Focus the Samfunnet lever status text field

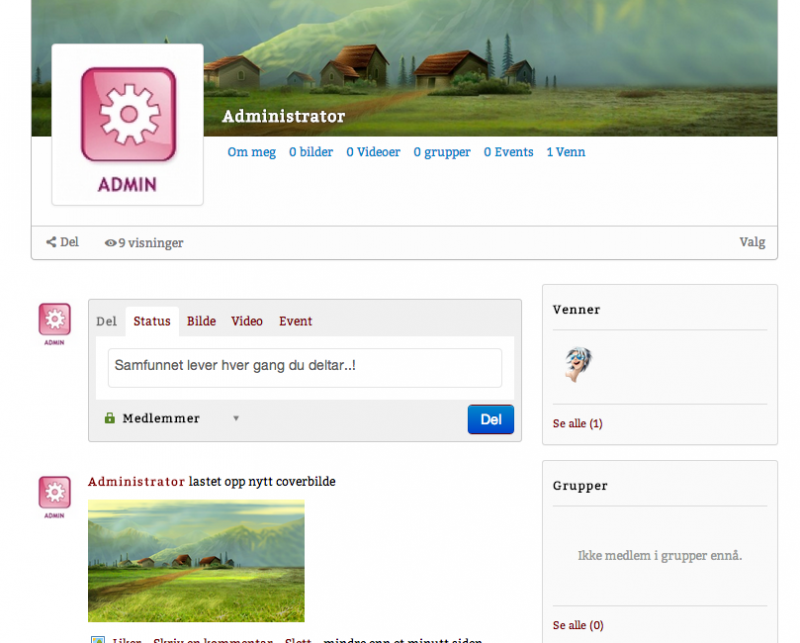click(305, 368)
